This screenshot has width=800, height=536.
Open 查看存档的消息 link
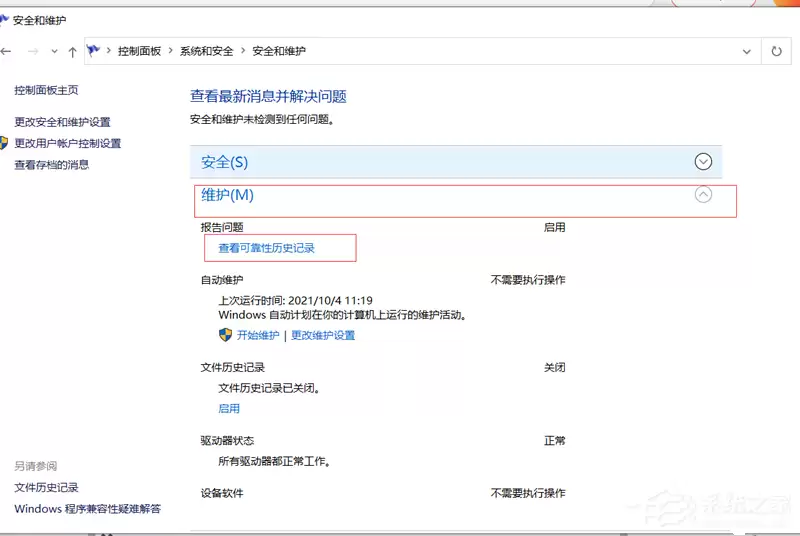[52, 165]
